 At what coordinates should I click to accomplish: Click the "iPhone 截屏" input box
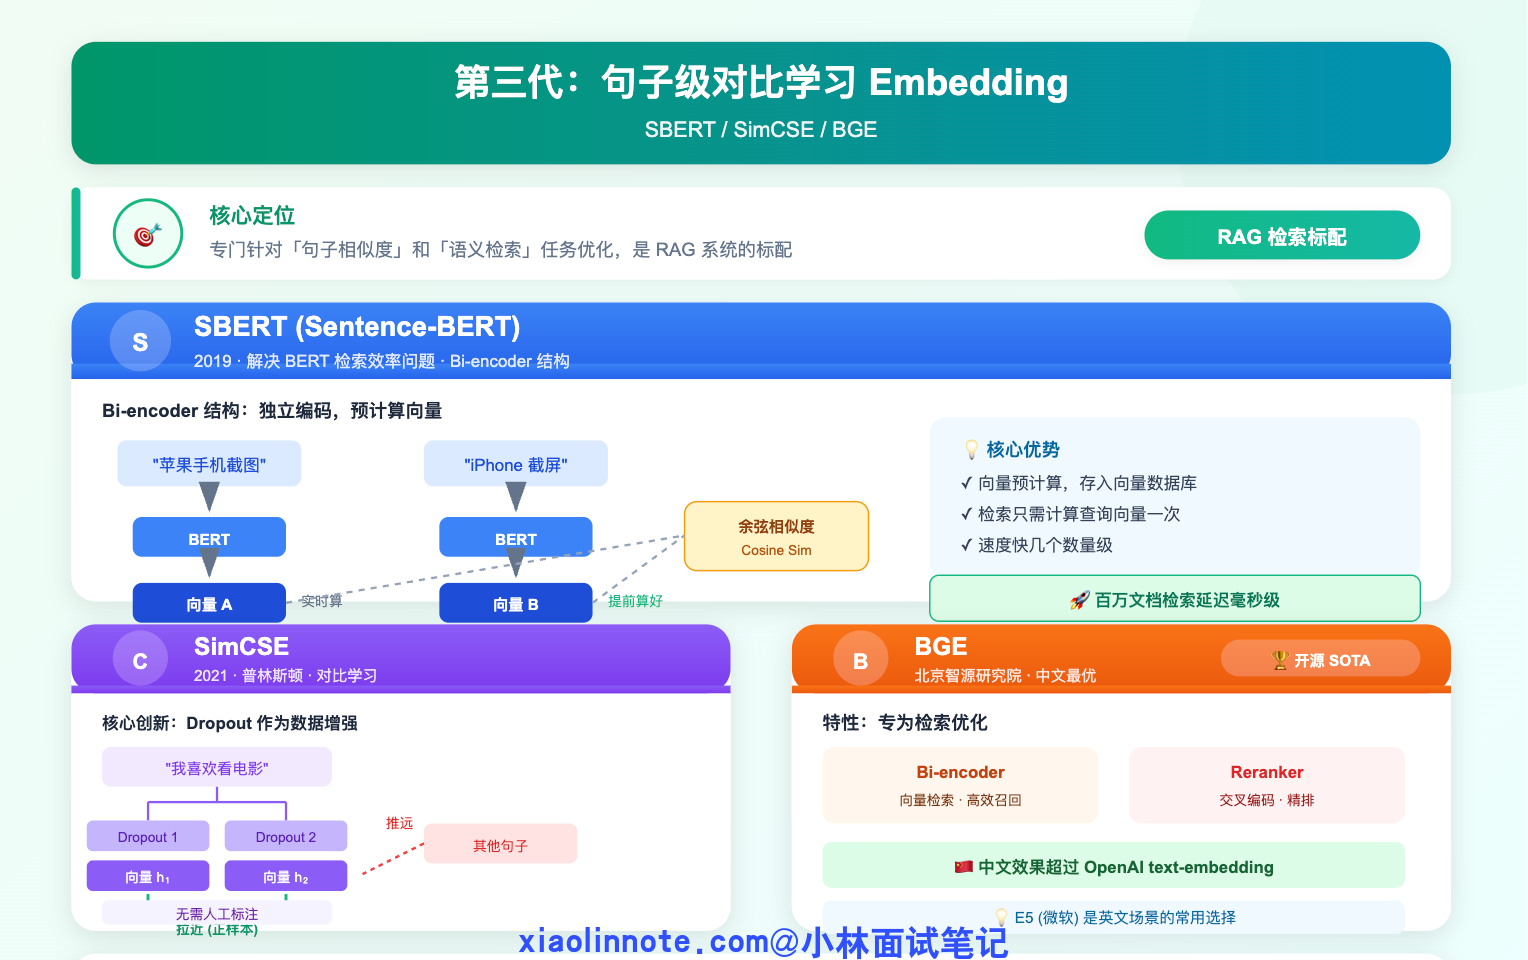coord(515,464)
